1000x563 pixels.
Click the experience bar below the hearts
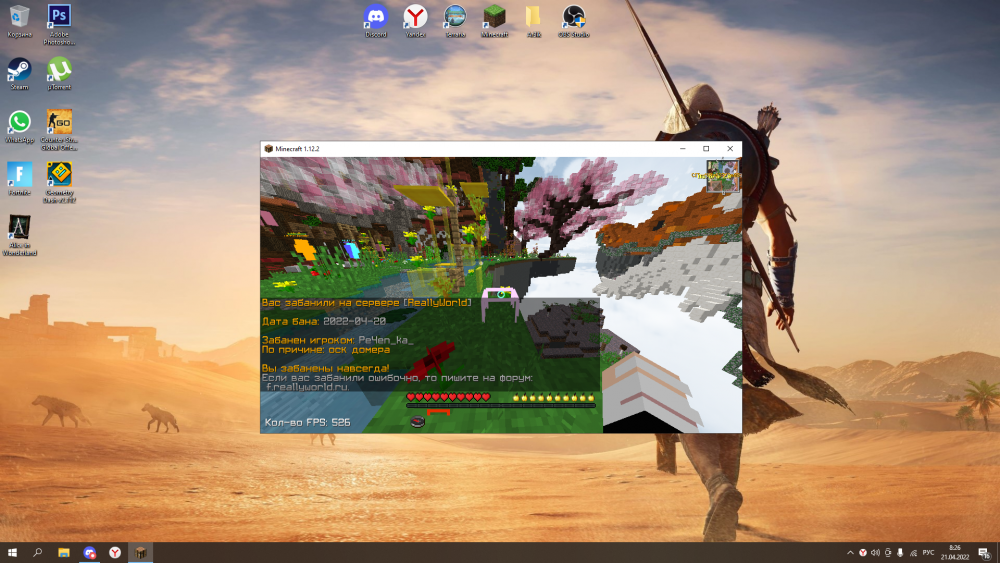click(501, 405)
